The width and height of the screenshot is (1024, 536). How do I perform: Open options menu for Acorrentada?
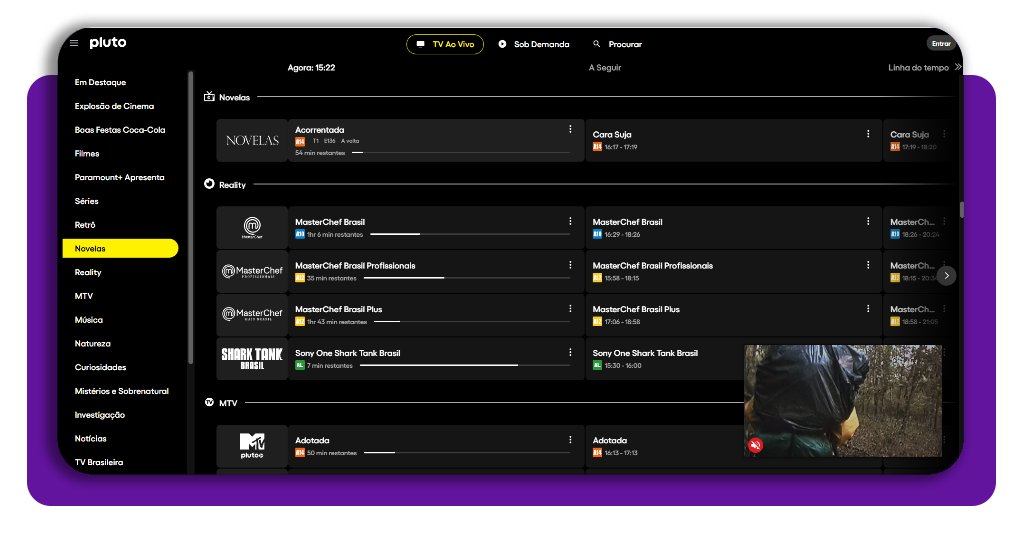pos(570,129)
